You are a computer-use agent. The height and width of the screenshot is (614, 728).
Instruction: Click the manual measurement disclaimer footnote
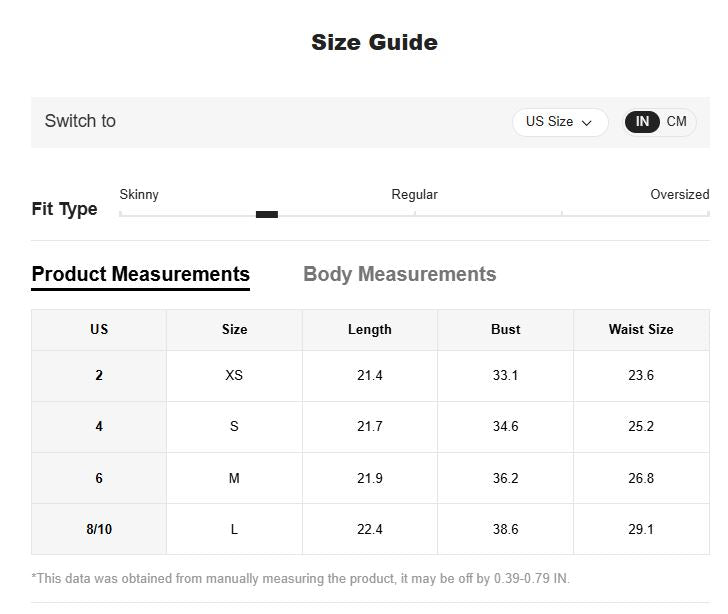(x=300, y=578)
